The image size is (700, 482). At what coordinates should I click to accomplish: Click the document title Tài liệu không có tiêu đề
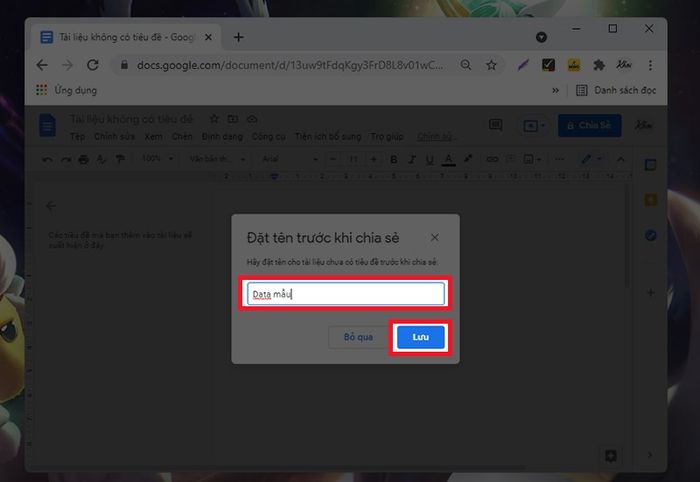point(131,119)
